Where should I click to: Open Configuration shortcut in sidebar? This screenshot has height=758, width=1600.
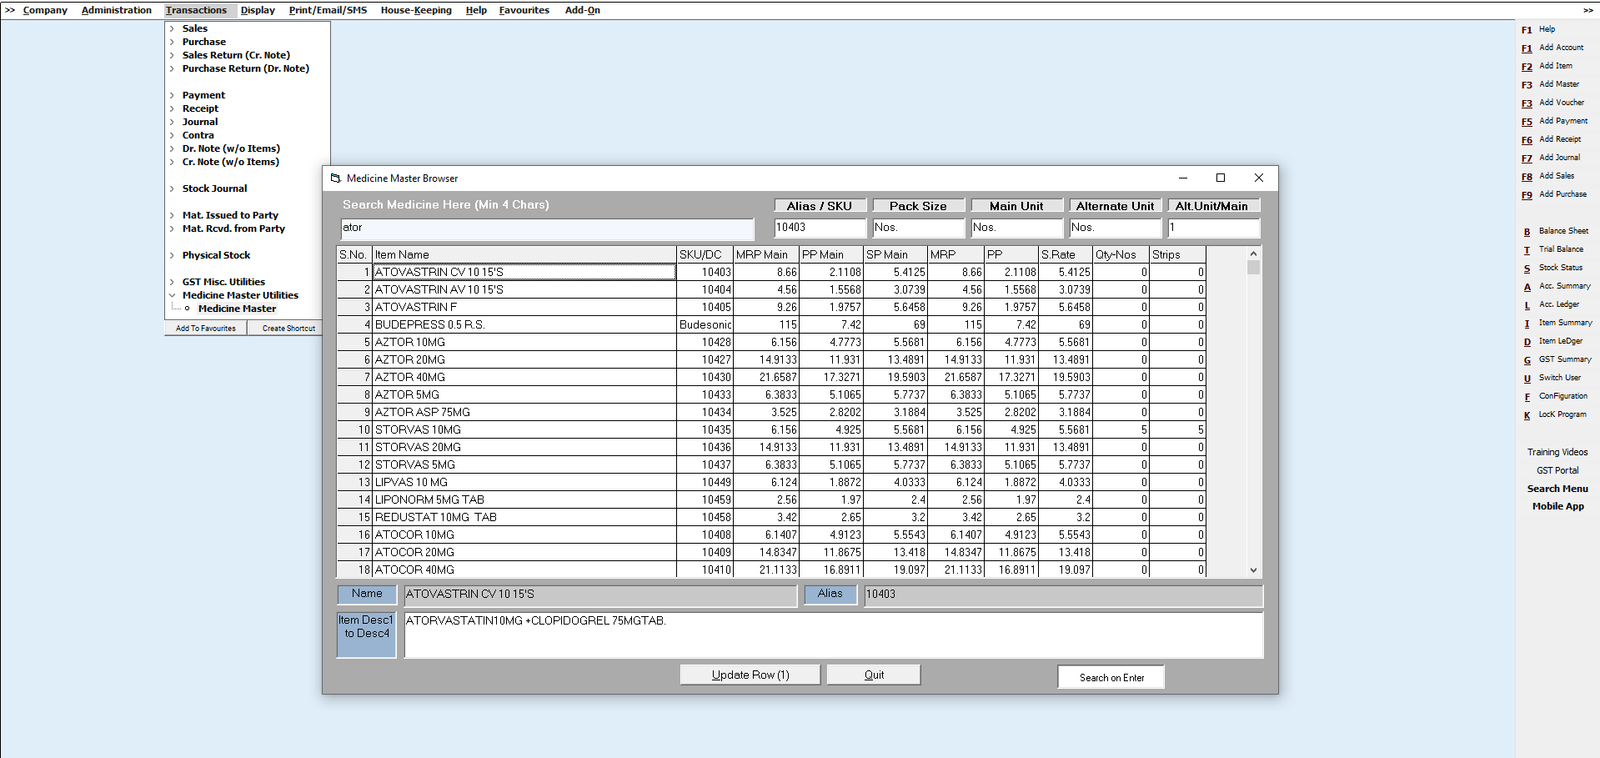pyautogui.click(x=1562, y=397)
